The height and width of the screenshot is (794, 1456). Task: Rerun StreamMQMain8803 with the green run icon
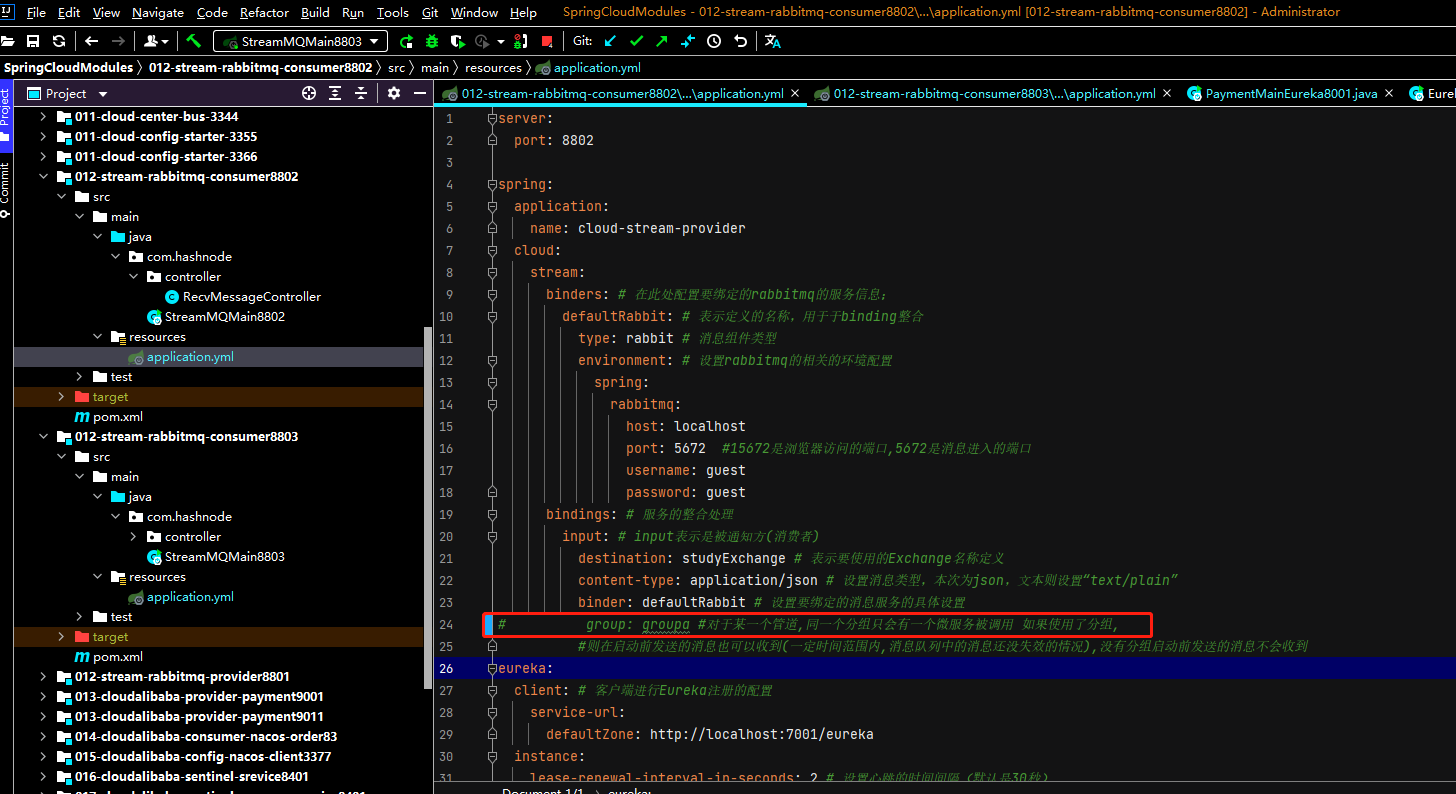tap(406, 41)
